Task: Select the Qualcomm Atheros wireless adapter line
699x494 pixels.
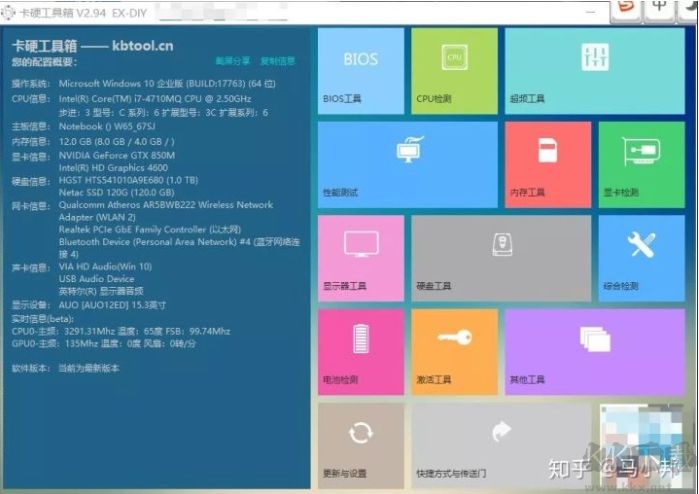Action: [166, 211]
